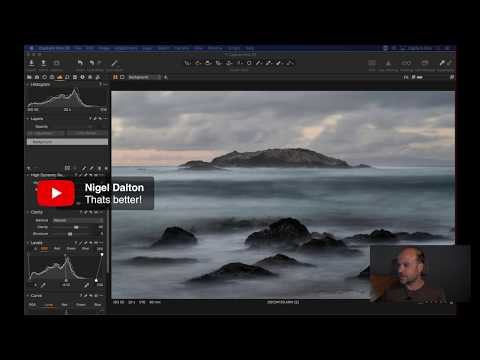The width and height of the screenshot is (480, 360).
Task: Click the Import images toolbar icon
Action: click(x=31, y=63)
